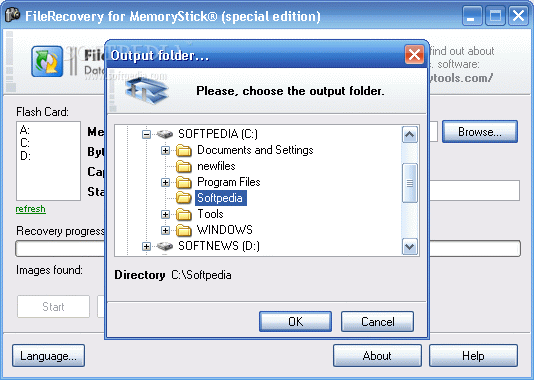
Task: Expand the Documents and Settings folder
Action: pos(165,150)
